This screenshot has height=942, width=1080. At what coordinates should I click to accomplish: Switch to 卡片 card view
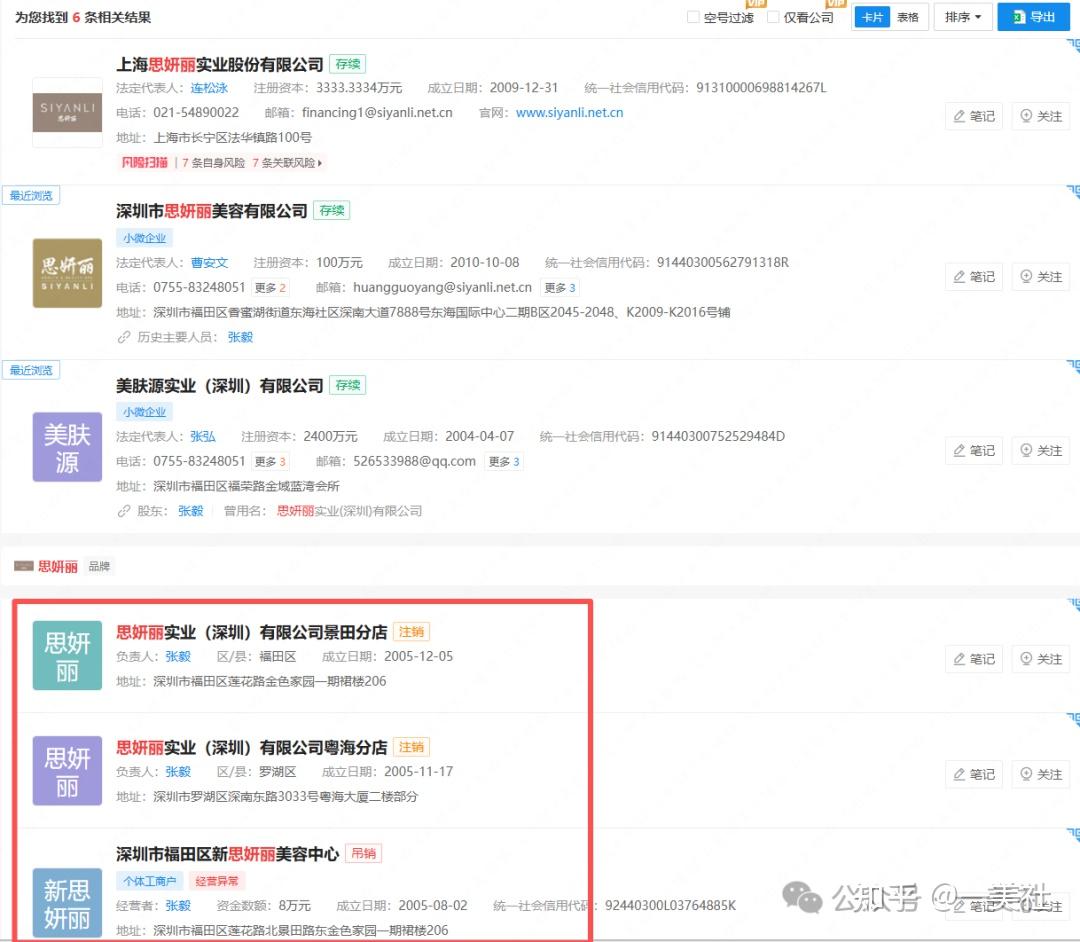[872, 17]
